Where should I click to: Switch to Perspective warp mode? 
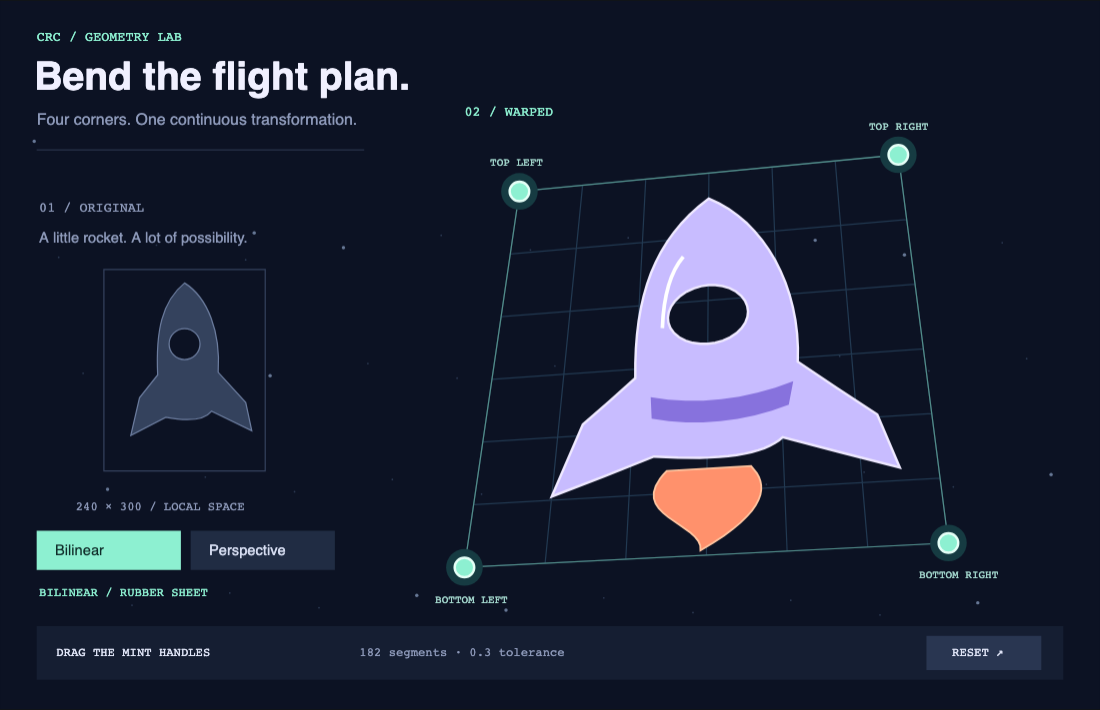(x=262, y=550)
